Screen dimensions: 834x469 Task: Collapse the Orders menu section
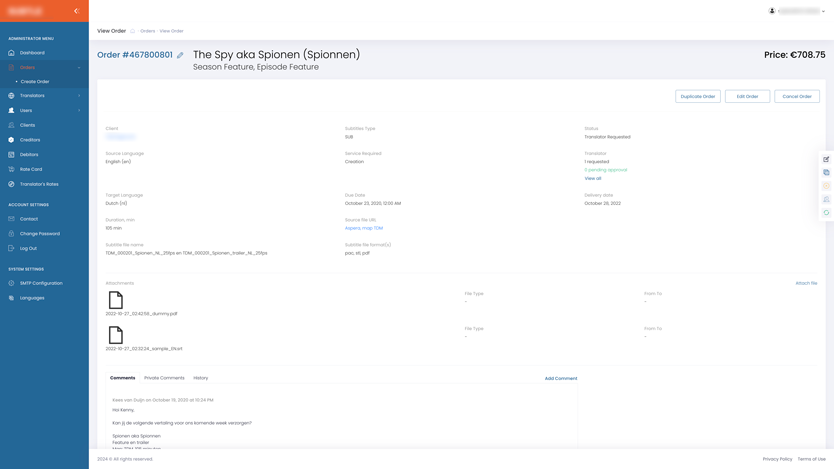point(79,68)
